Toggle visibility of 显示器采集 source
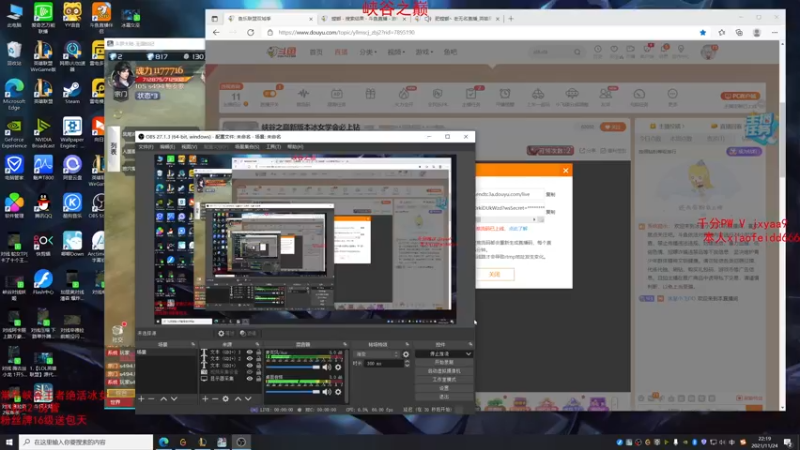The height and width of the screenshot is (450, 800). pos(249,379)
